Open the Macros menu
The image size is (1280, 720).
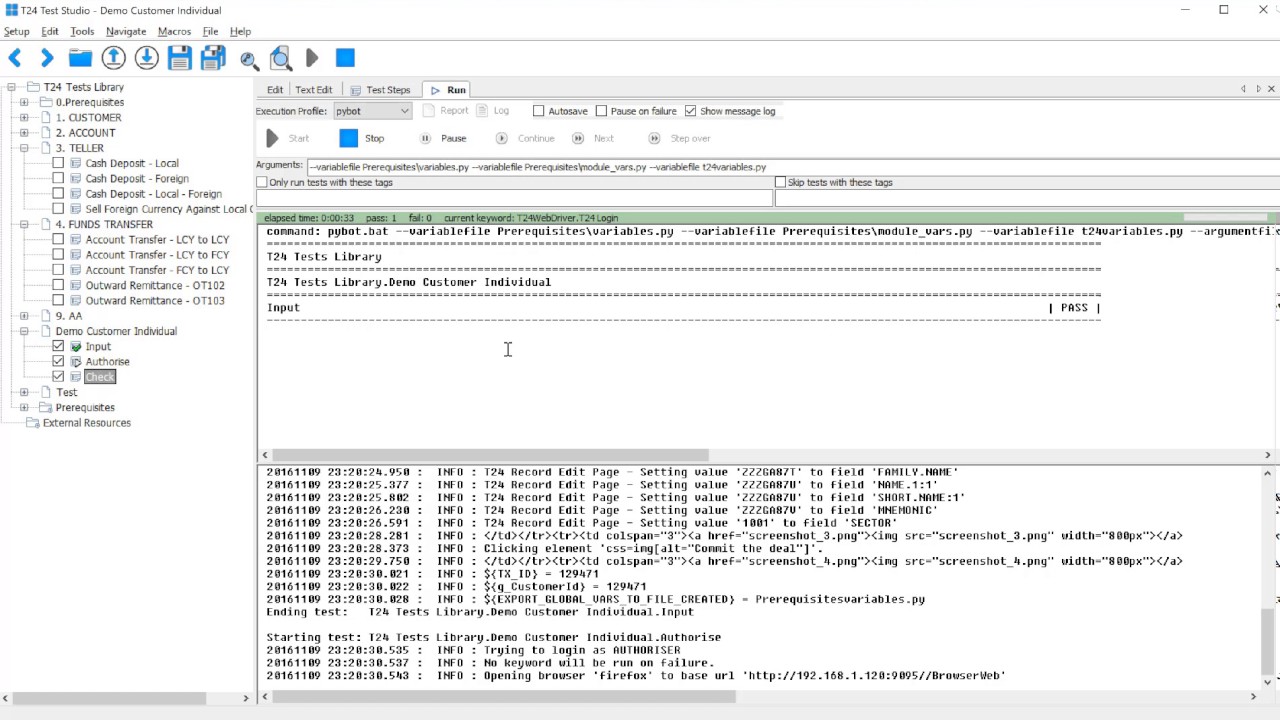point(174,32)
